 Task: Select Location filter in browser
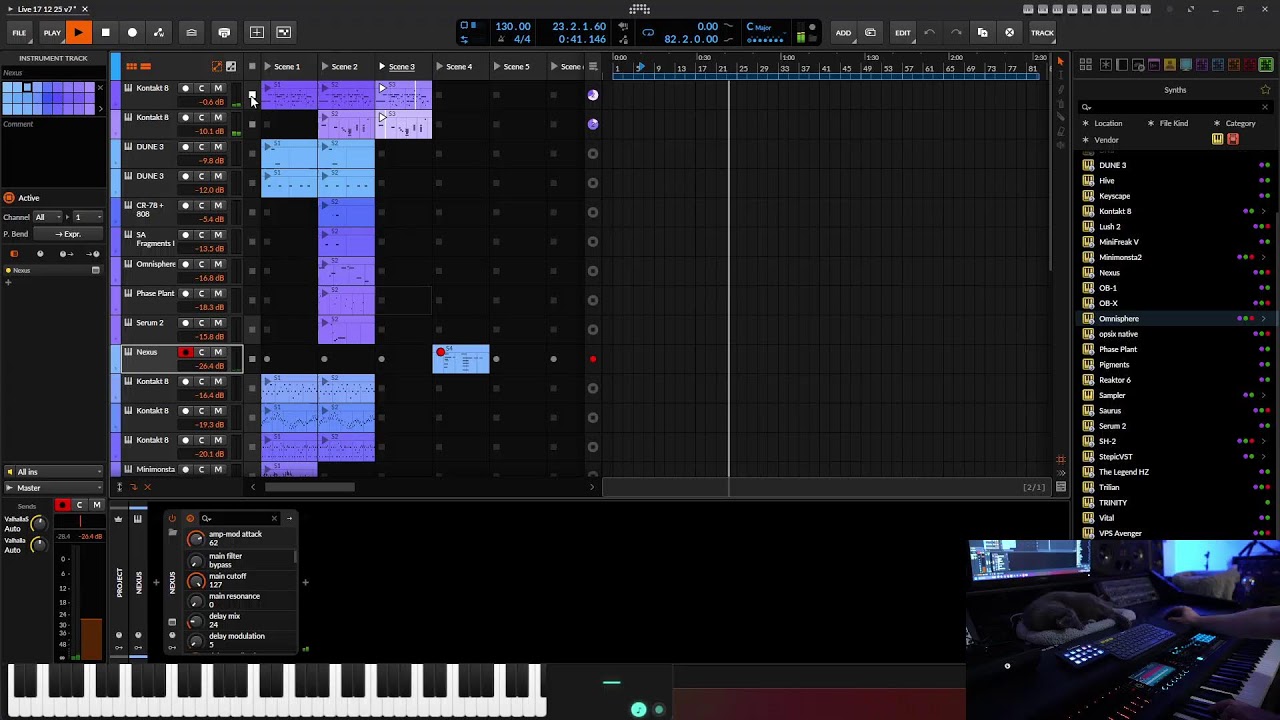(1108, 124)
